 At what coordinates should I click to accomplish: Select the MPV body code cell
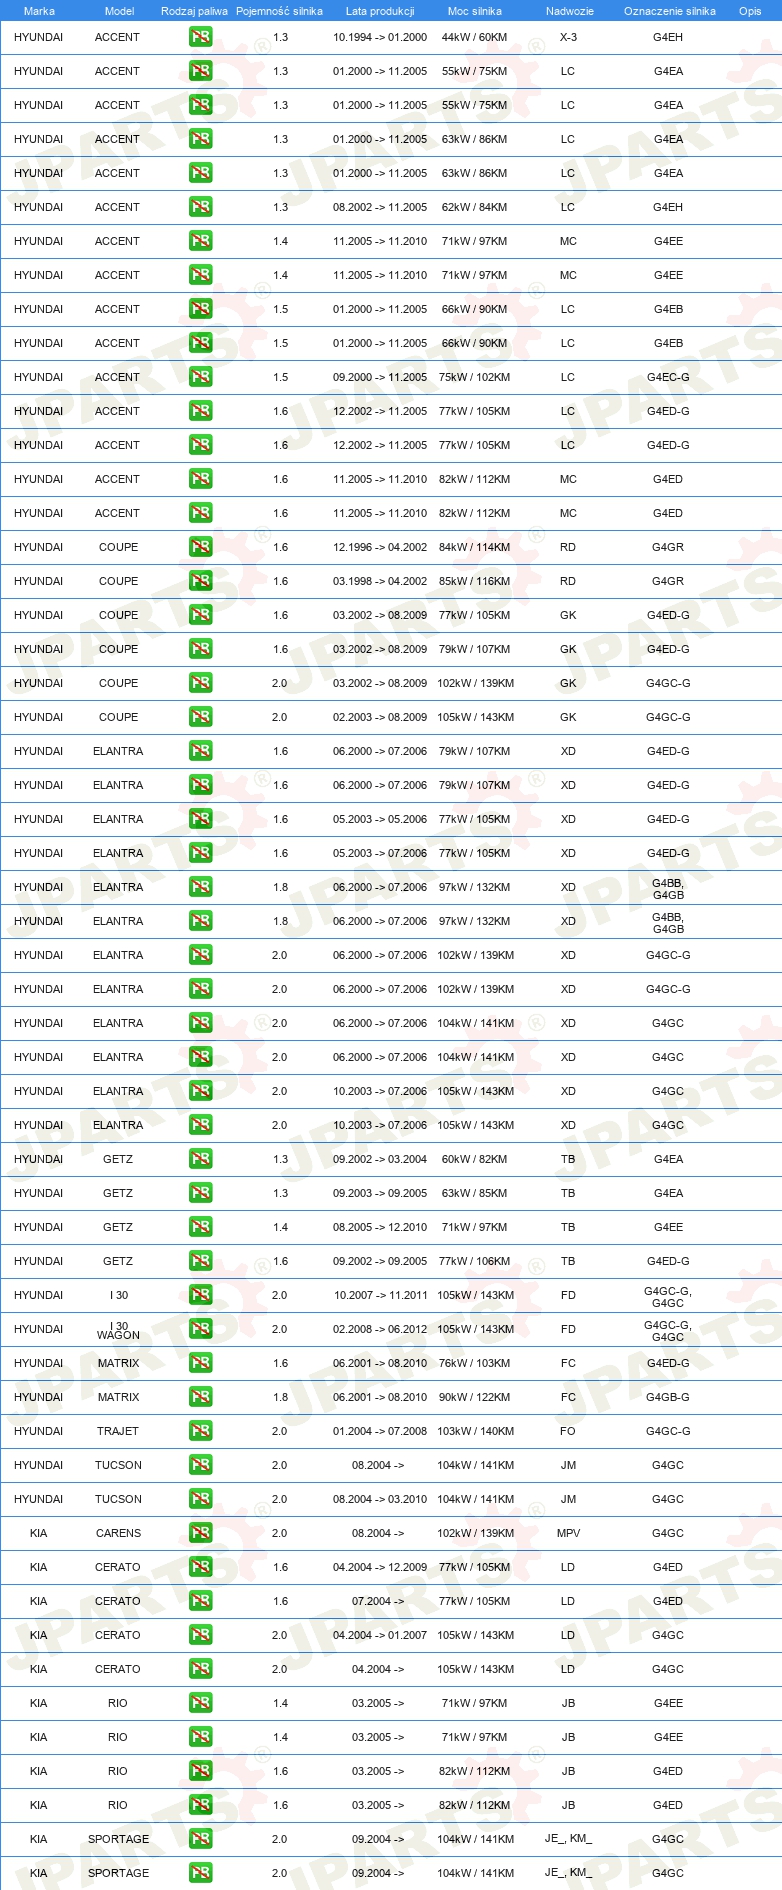(x=568, y=1533)
